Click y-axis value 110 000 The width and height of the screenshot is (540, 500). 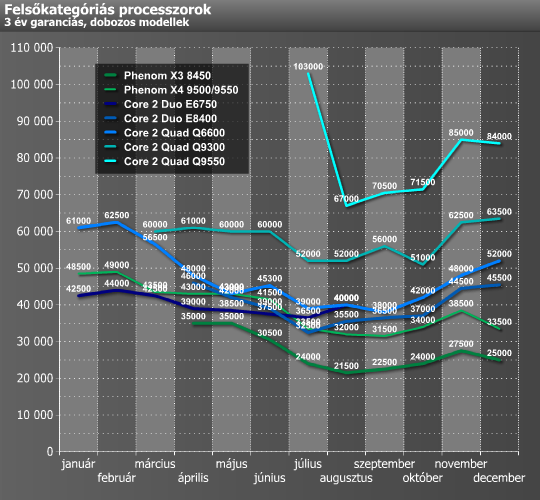tap(32, 48)
